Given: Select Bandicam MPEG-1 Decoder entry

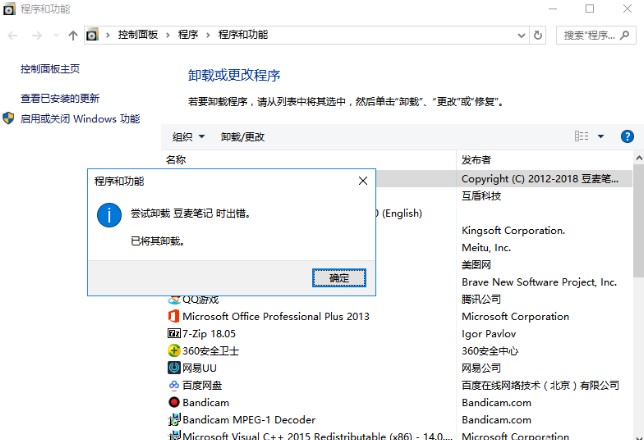Looking at the screenshot, I should [249, 420].
